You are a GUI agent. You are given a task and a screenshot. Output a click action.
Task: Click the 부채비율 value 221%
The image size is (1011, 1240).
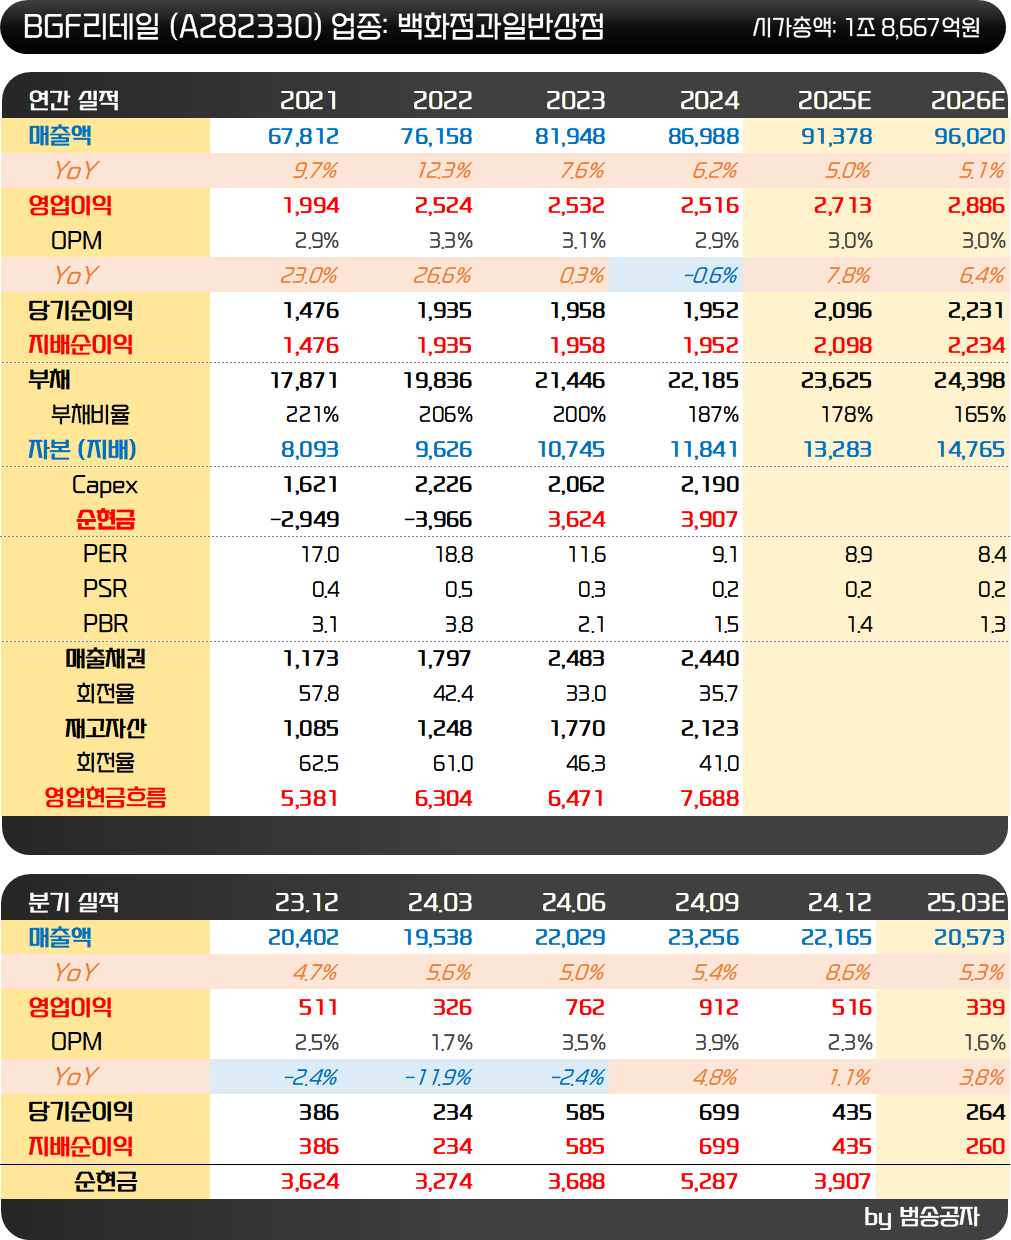pos(312,415)
